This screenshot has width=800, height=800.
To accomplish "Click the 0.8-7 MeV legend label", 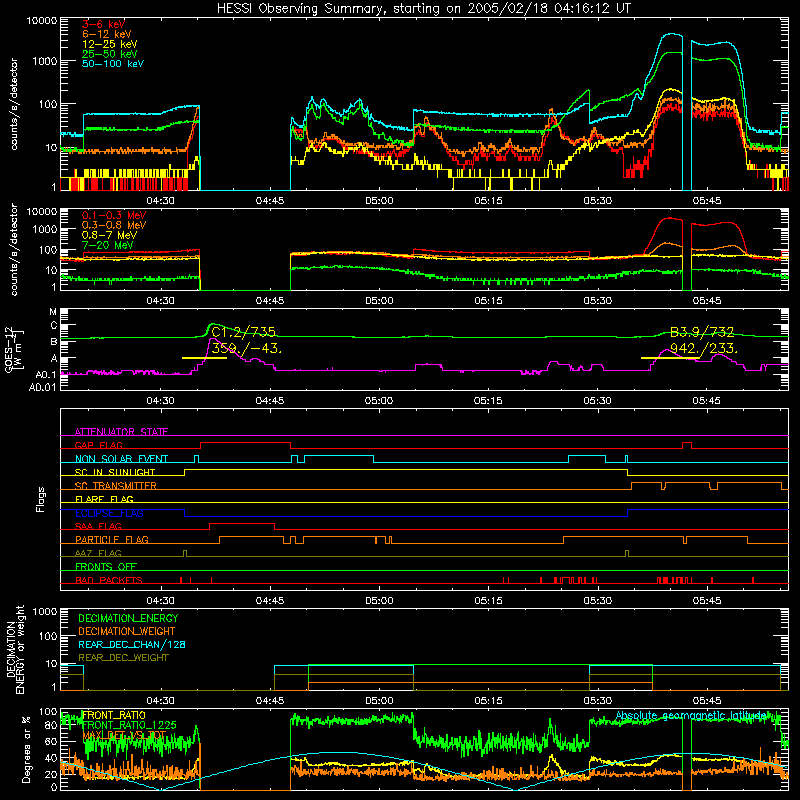I will pos(109,235).
